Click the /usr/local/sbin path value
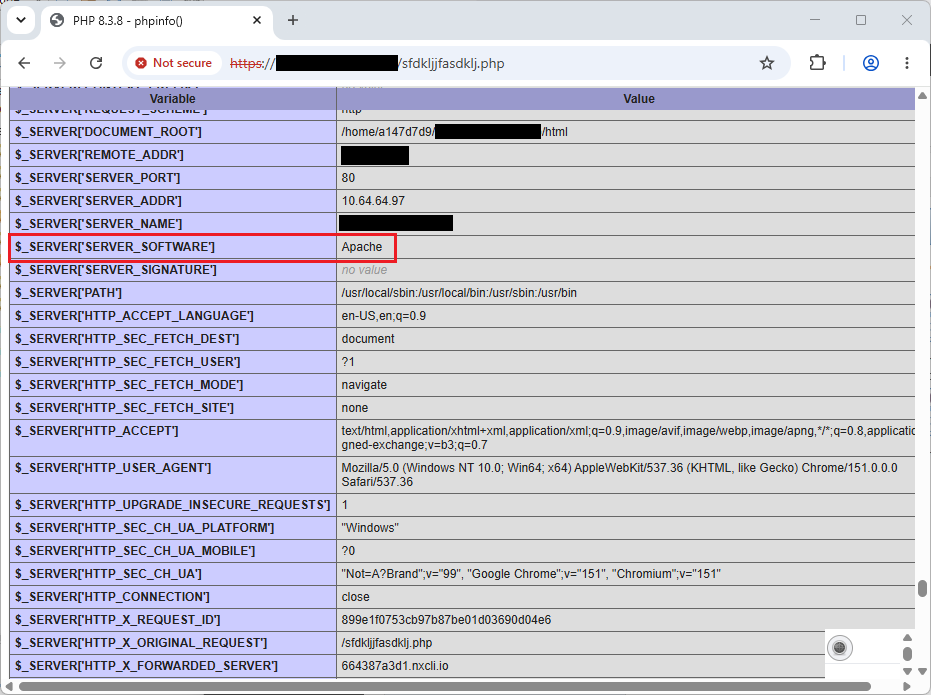 (459, 293)
